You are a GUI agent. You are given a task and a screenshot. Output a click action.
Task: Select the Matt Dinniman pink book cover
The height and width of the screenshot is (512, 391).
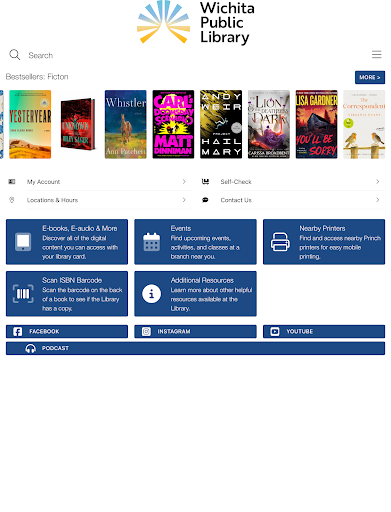(173, 124)
